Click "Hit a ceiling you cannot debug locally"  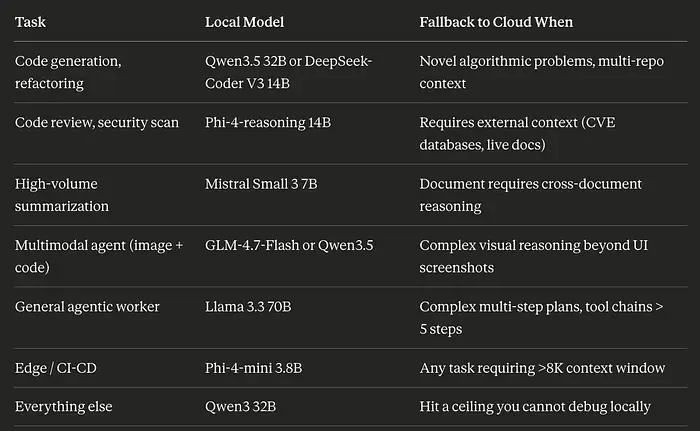point(535,407)
